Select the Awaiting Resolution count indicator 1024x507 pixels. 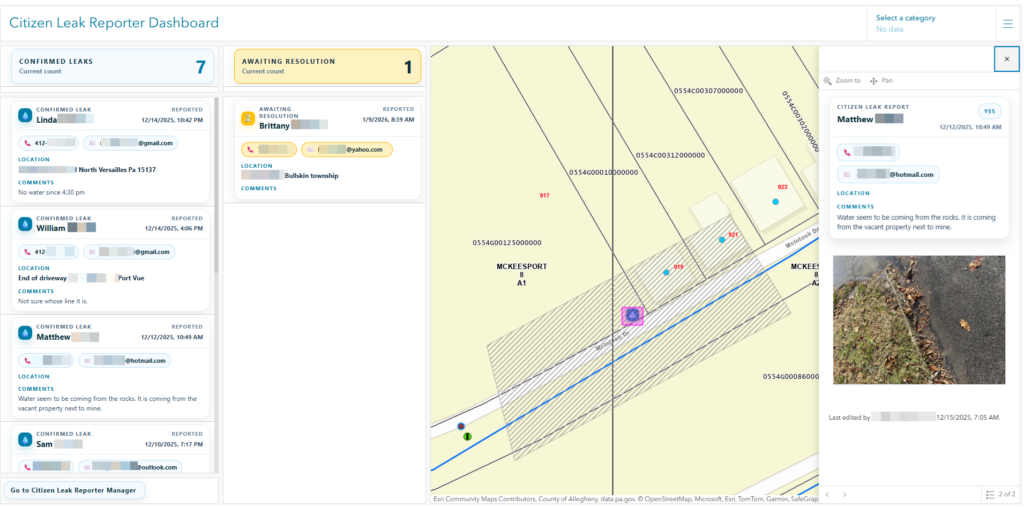click(327, 66)
